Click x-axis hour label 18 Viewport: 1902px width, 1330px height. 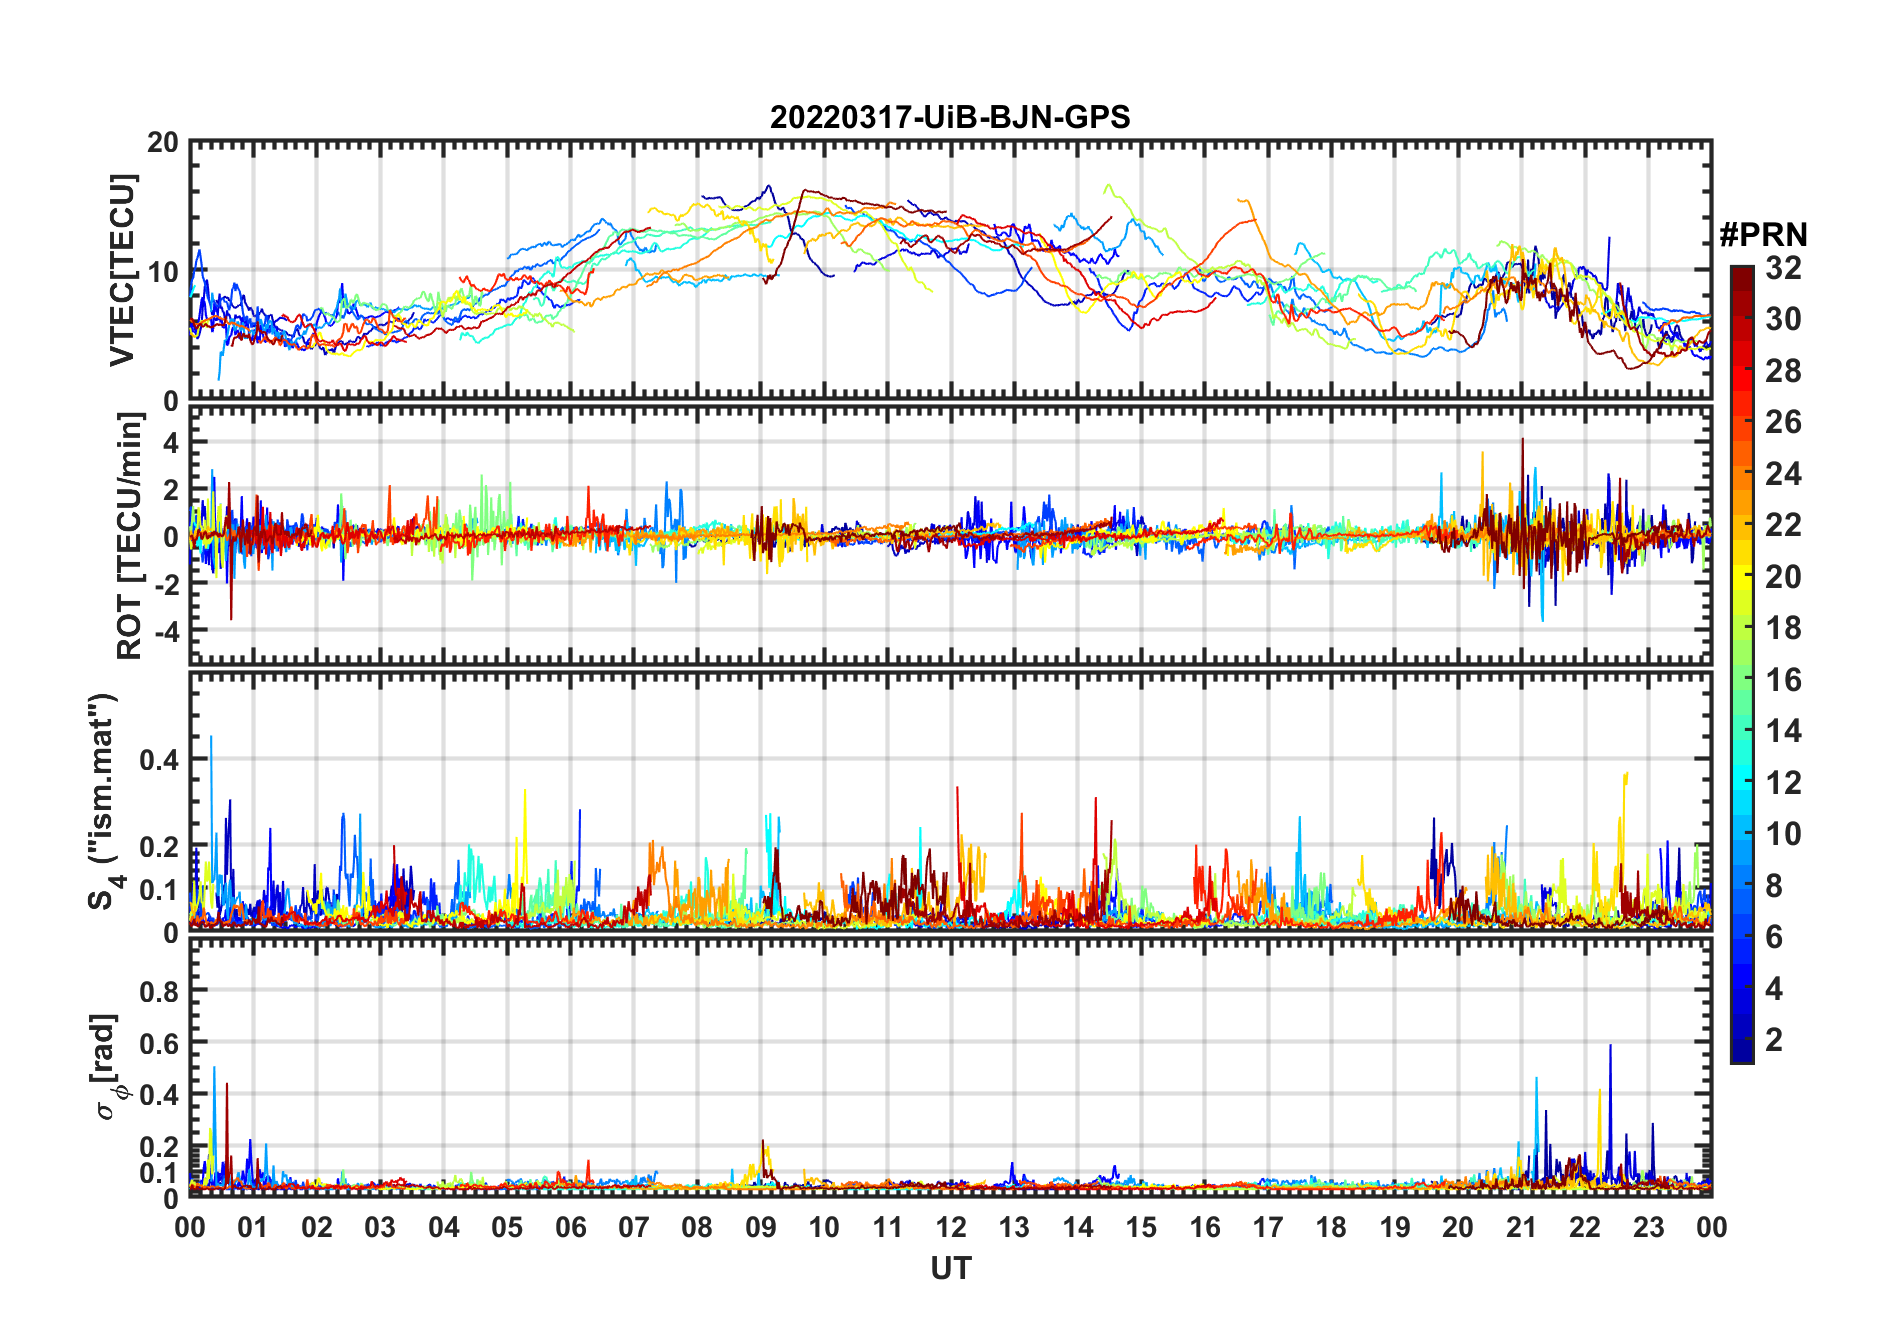[x=1331, y=1227]
